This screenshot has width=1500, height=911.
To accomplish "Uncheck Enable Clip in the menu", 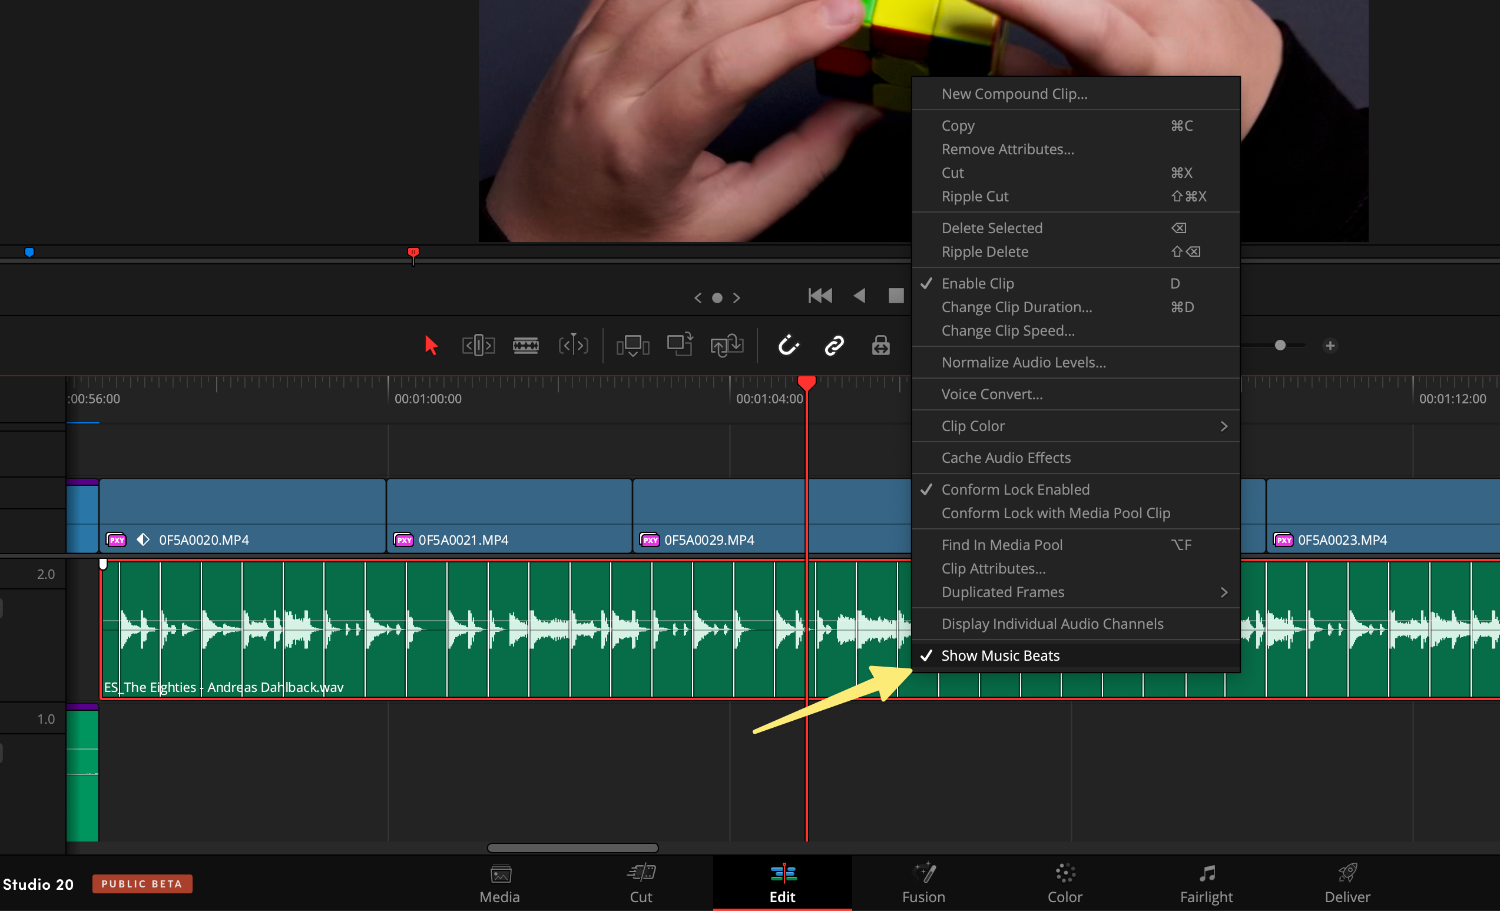I will (x=977, y=283).
